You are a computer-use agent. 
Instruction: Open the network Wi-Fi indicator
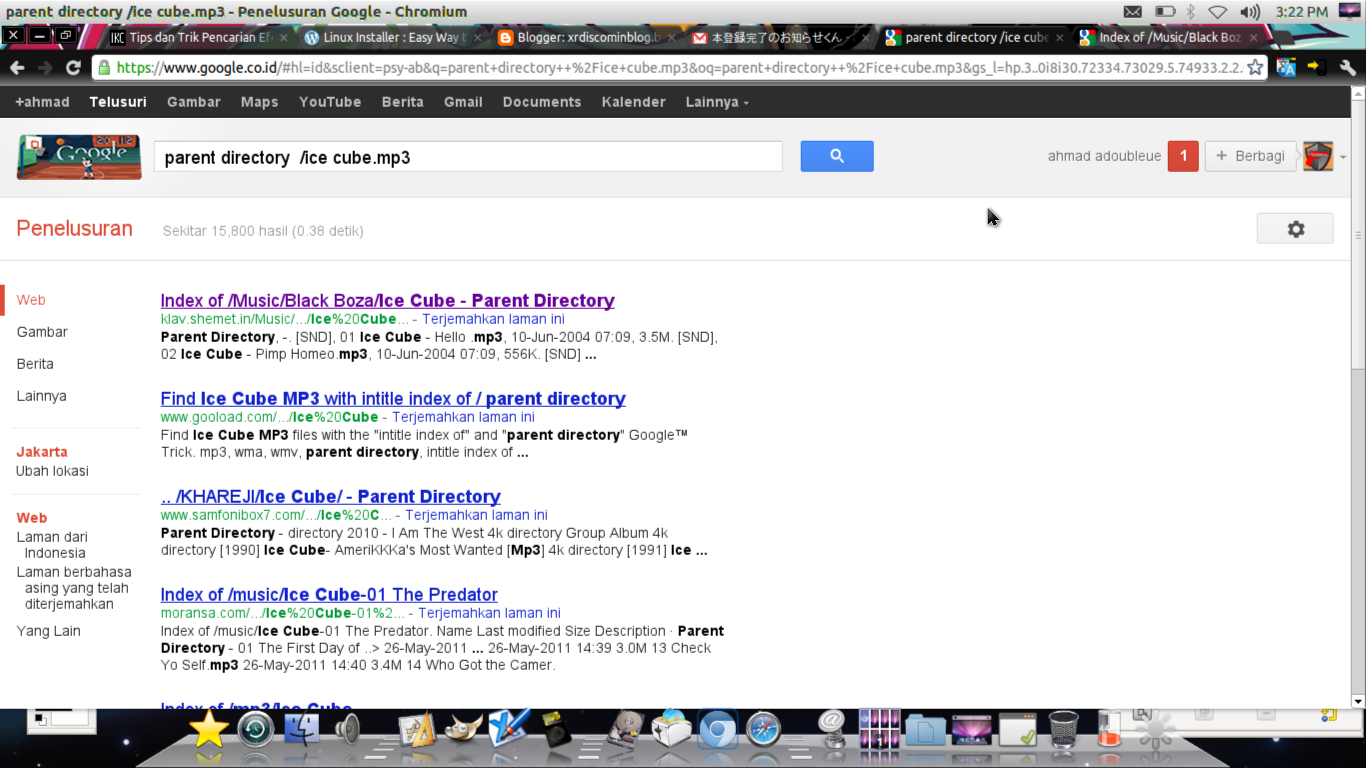point(1217,12)
